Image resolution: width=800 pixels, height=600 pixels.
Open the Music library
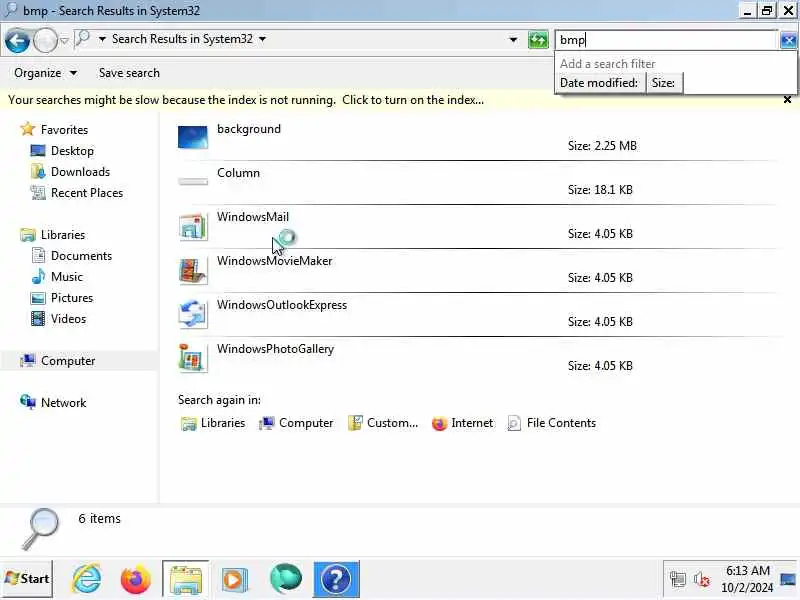click(x=66, y=277)
